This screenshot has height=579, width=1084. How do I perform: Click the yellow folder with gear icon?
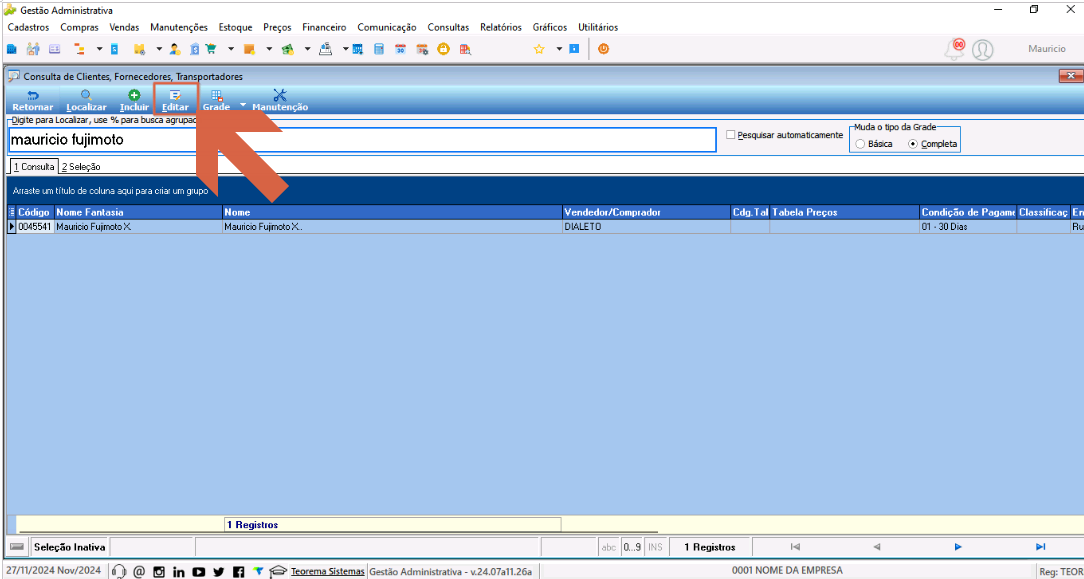click(139, 49)
